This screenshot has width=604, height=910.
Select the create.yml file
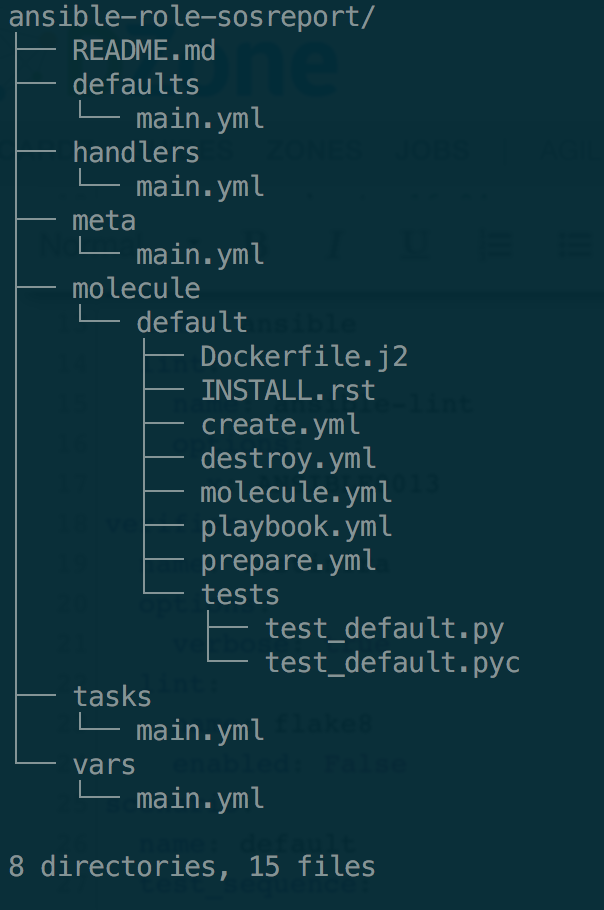click(280, 424)
